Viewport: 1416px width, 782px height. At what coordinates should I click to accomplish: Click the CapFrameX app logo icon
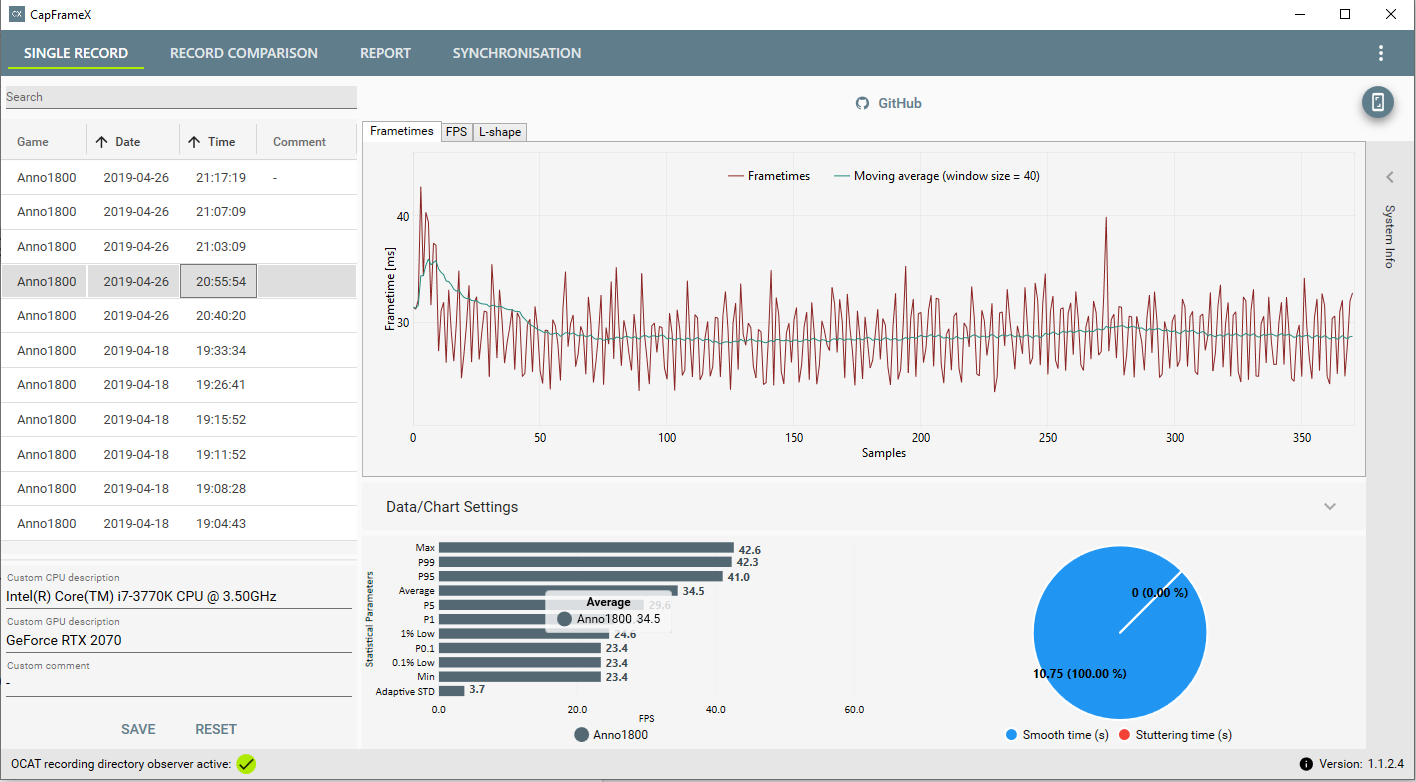tap(17, 14)
